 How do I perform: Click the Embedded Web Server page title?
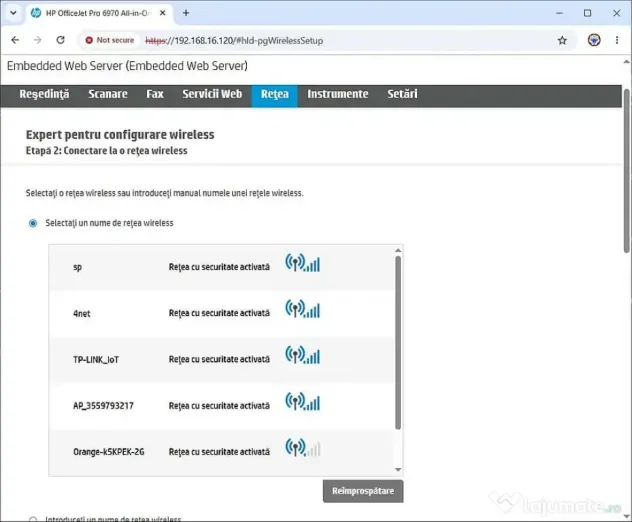(127, 66)
